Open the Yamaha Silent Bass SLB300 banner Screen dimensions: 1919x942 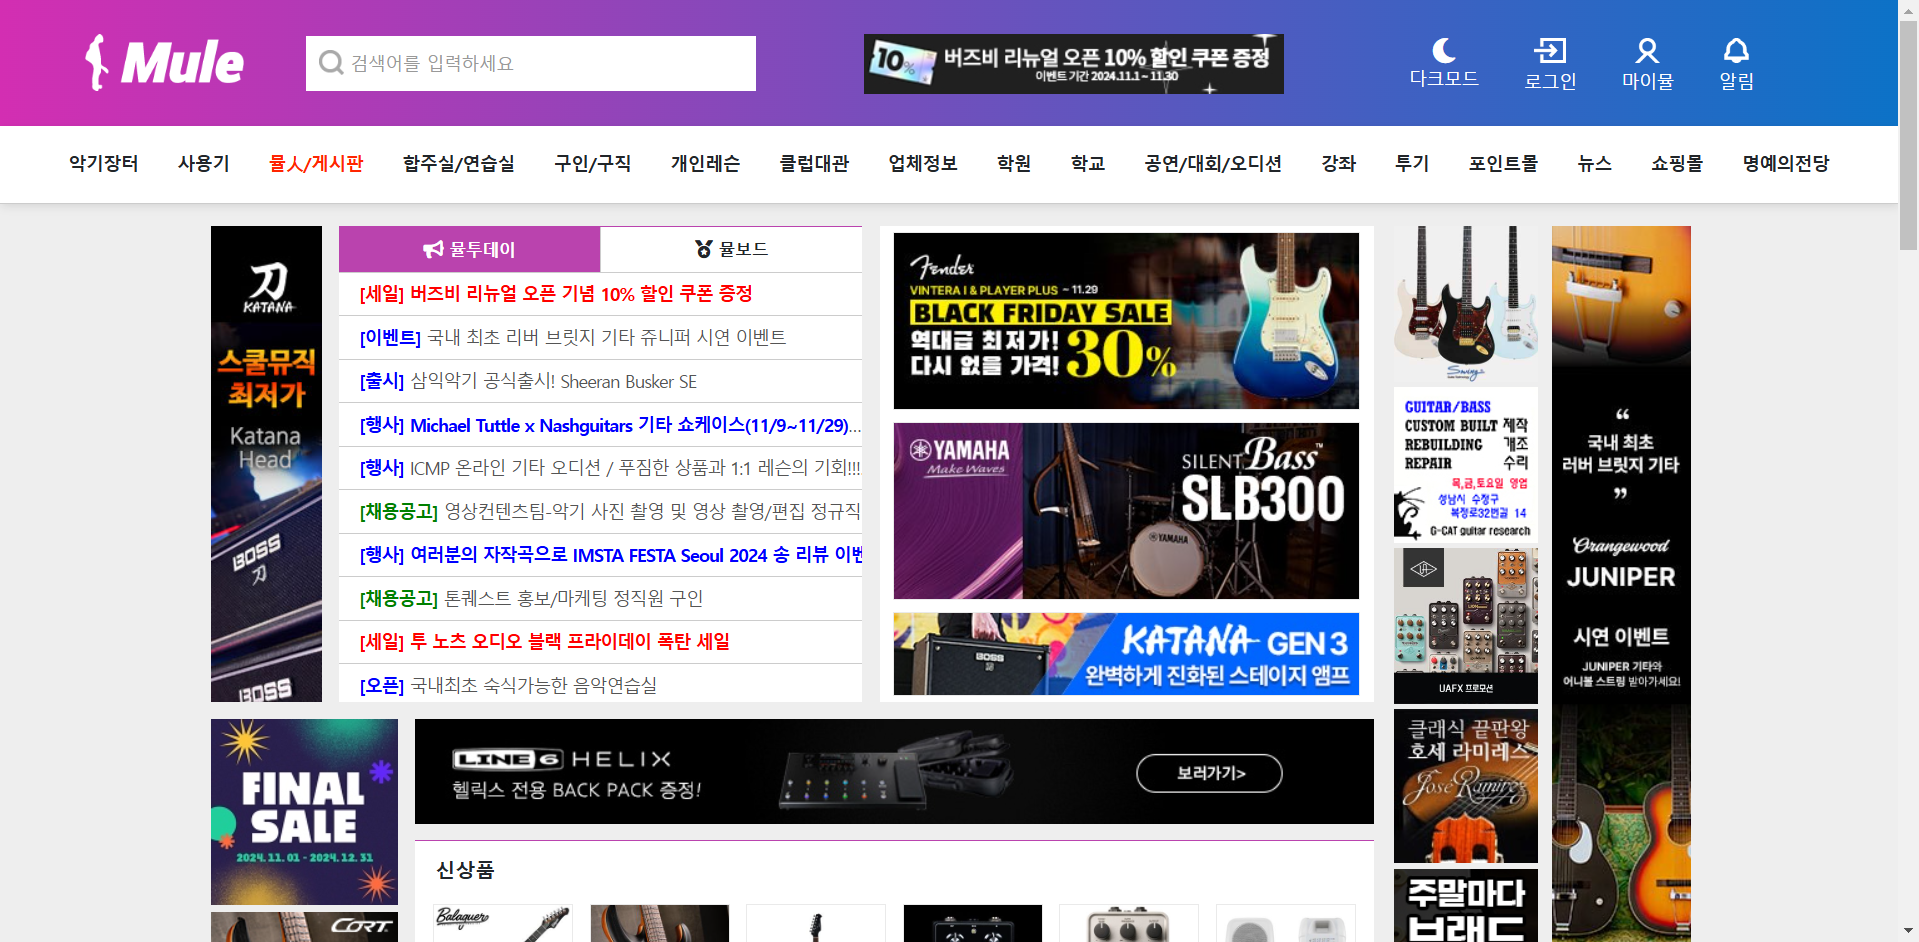tap(1126, 511)
